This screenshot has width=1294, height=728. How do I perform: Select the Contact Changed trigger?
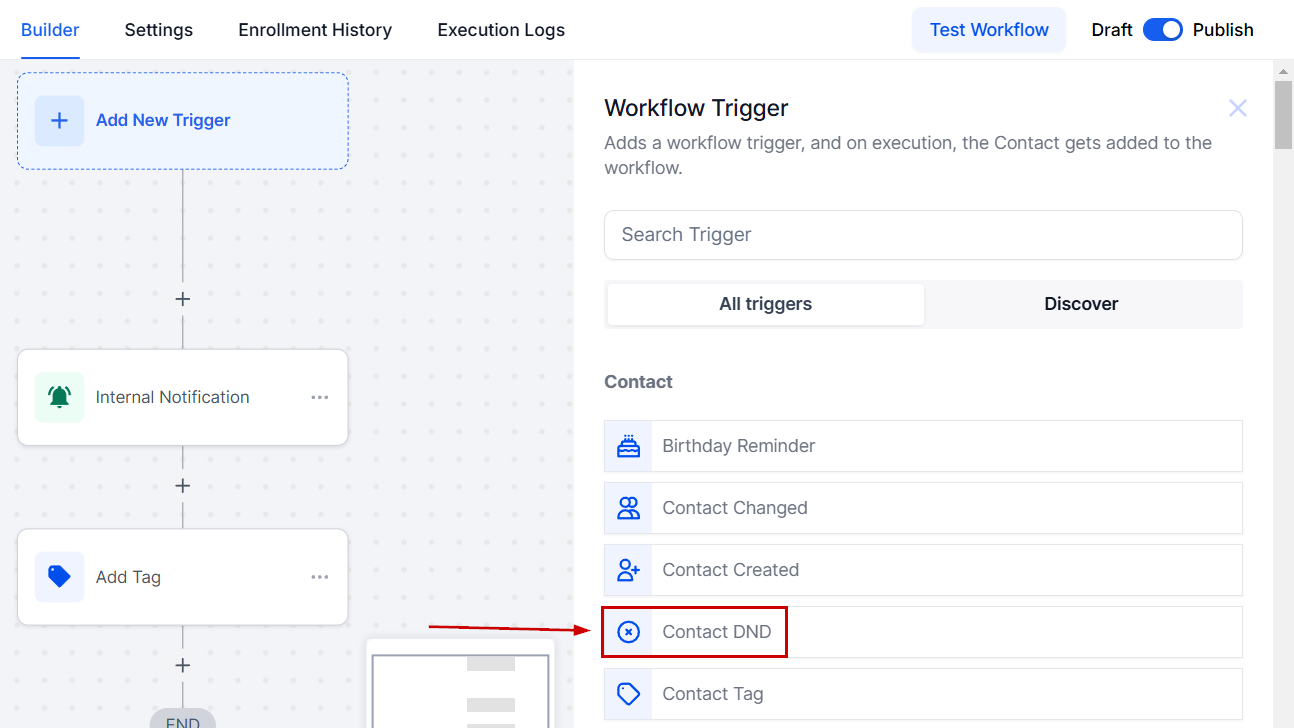[923, 508]
